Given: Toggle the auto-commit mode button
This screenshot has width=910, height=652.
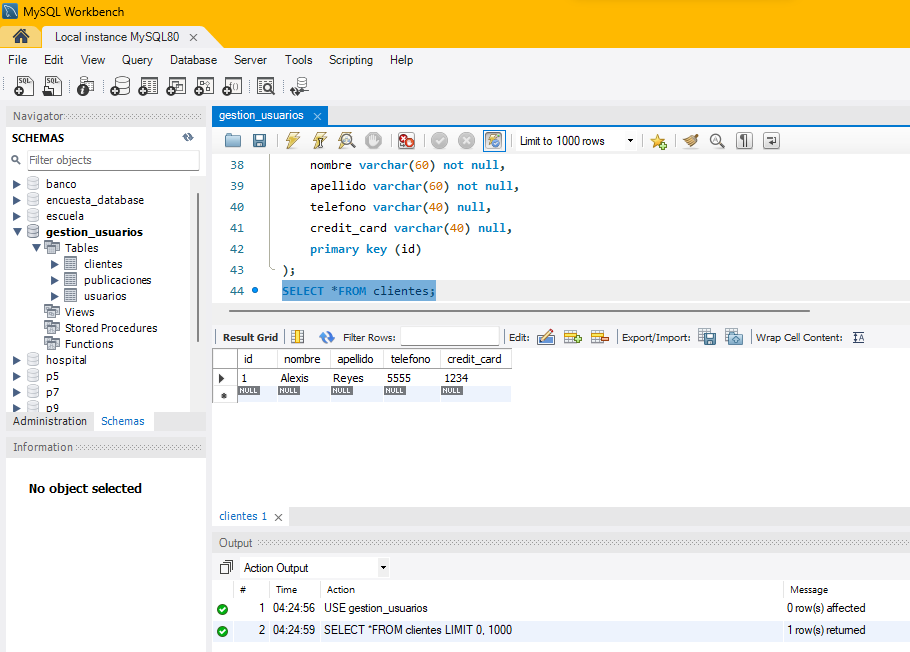Looking at the screenshot, I should click(x=494, y=141).
